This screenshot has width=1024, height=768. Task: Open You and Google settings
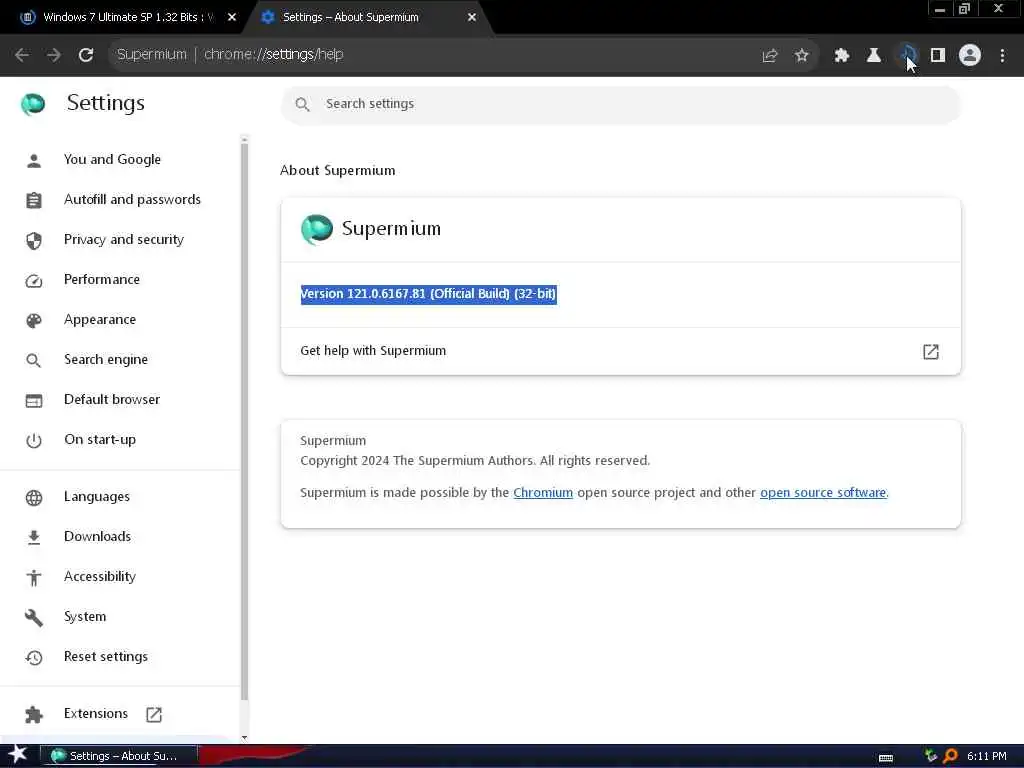pyautogui.click(x=112, y=159)
